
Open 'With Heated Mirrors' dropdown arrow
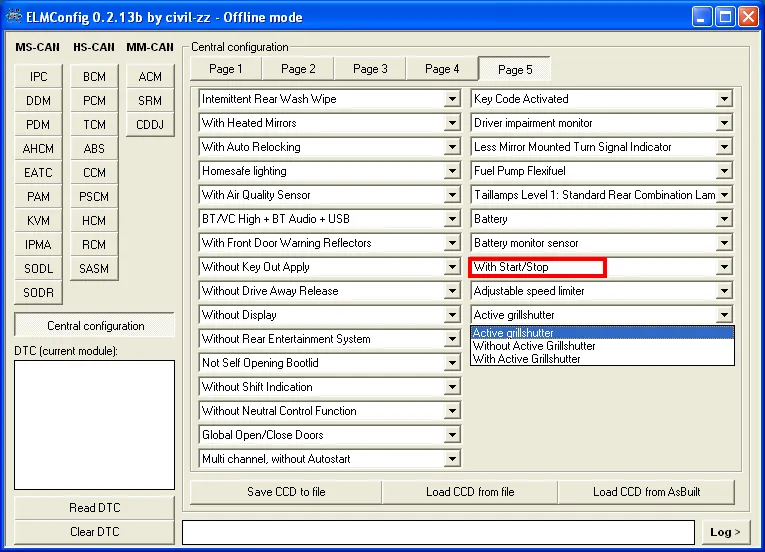coord(452,124)
